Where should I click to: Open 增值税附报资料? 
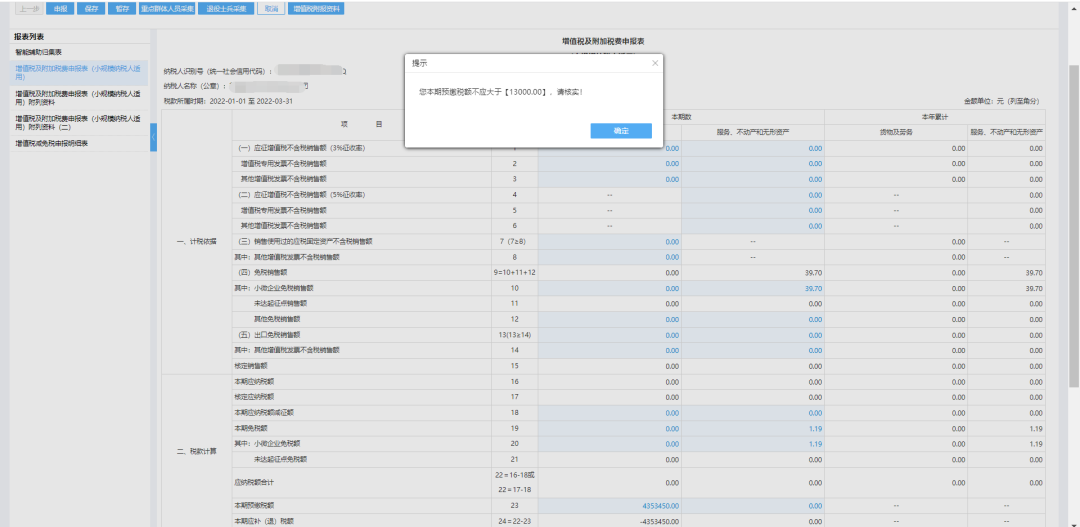[x=314, y=8]
